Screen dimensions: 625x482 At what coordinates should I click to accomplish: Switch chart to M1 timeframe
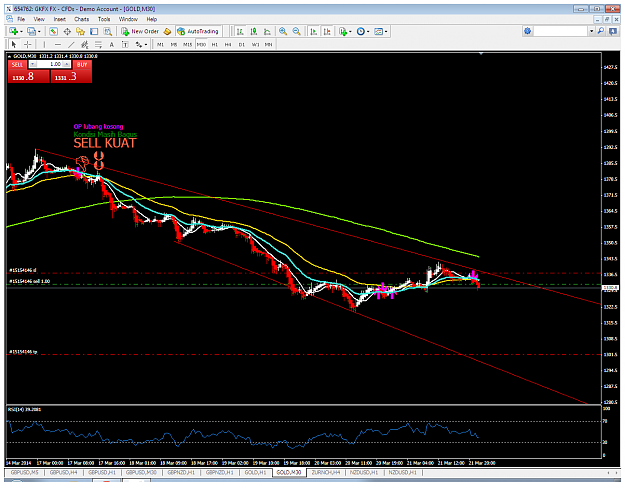[160, 45]
